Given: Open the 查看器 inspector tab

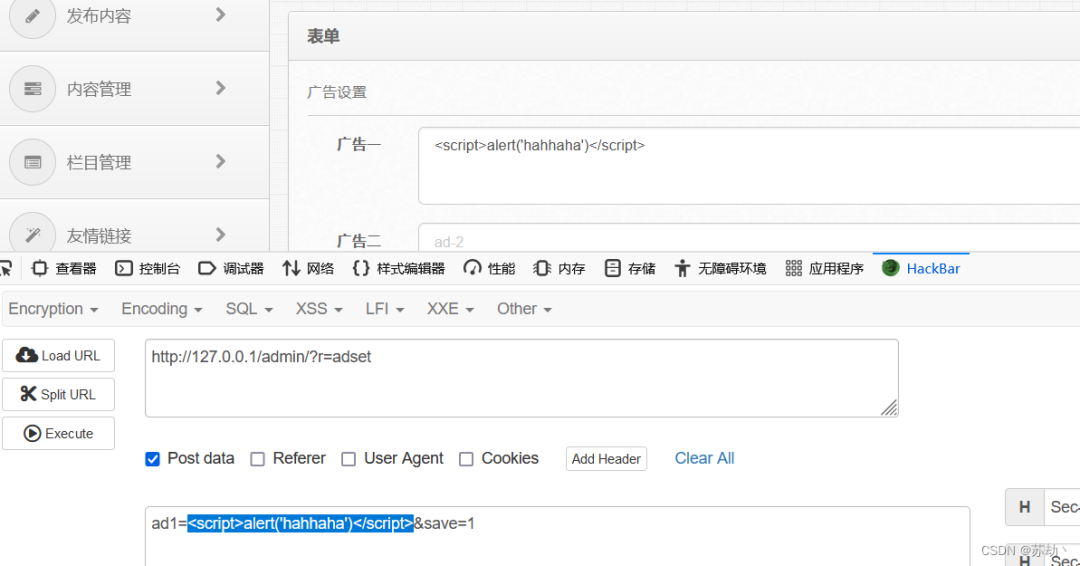Looking at the screenshot, I should [x=64, y=269].
